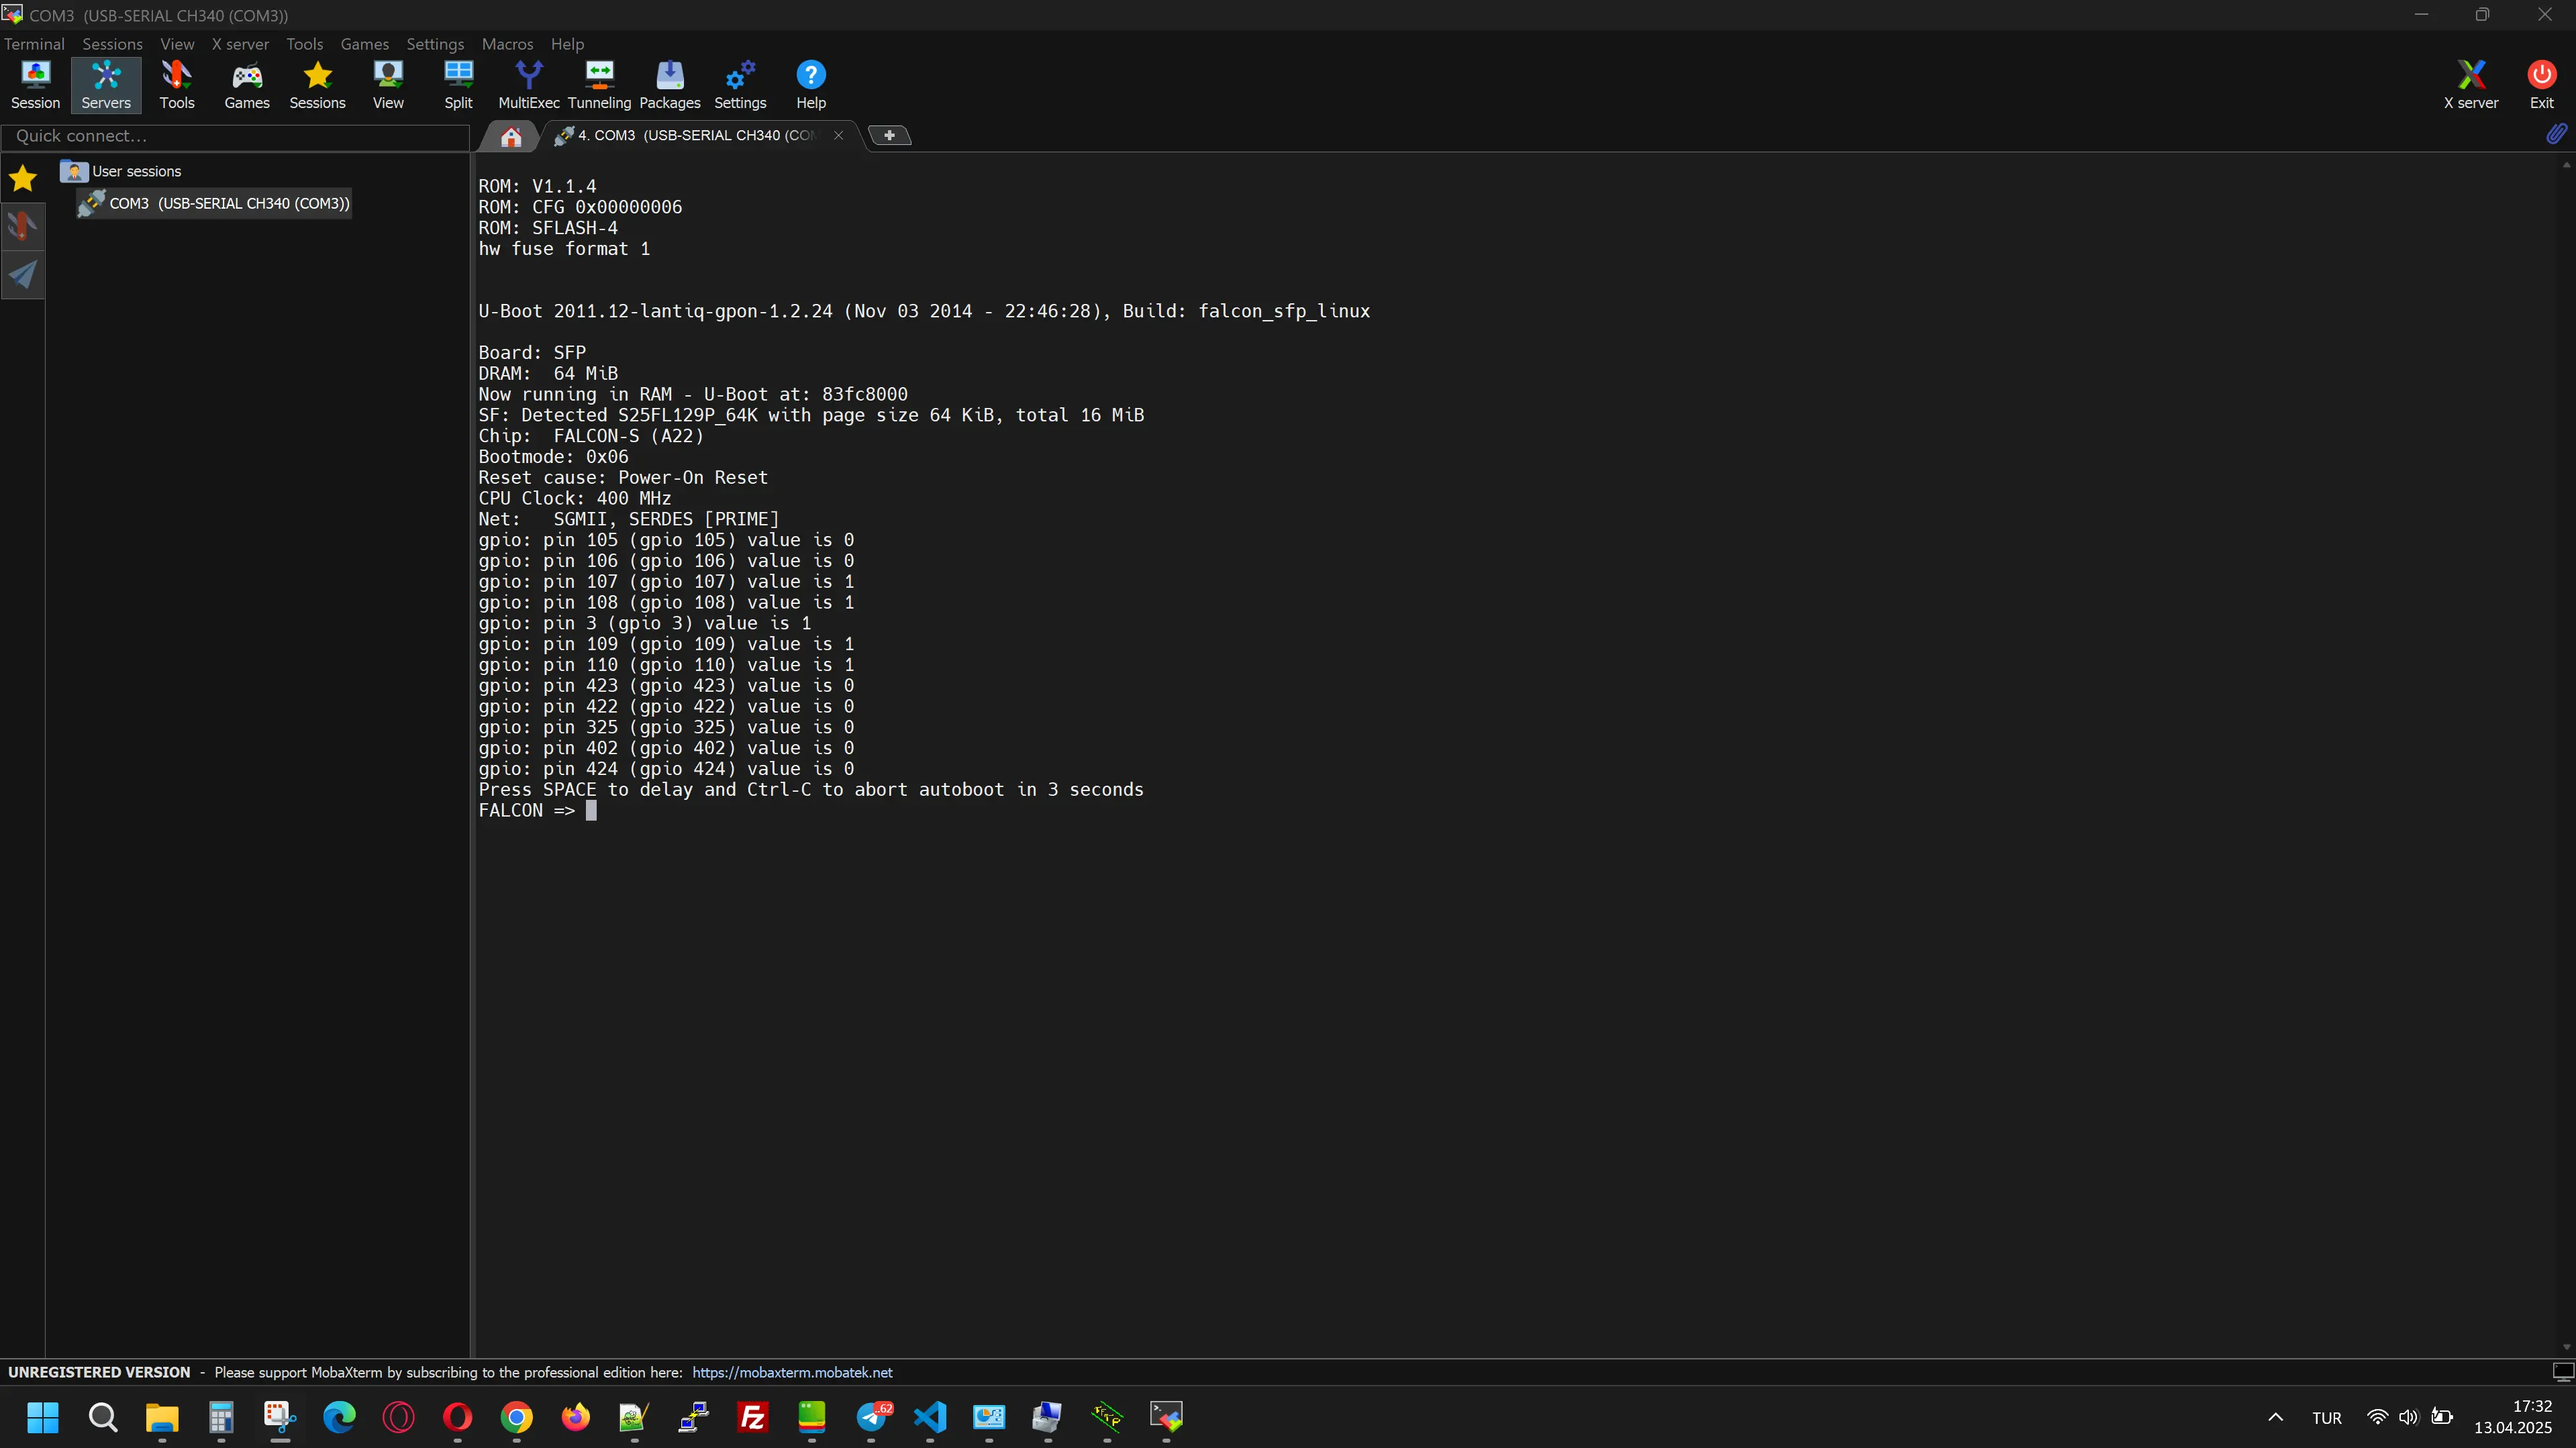Close the COM3 terminal tab
This screenshot has width=2576, height=1448.
pos(839,135)
